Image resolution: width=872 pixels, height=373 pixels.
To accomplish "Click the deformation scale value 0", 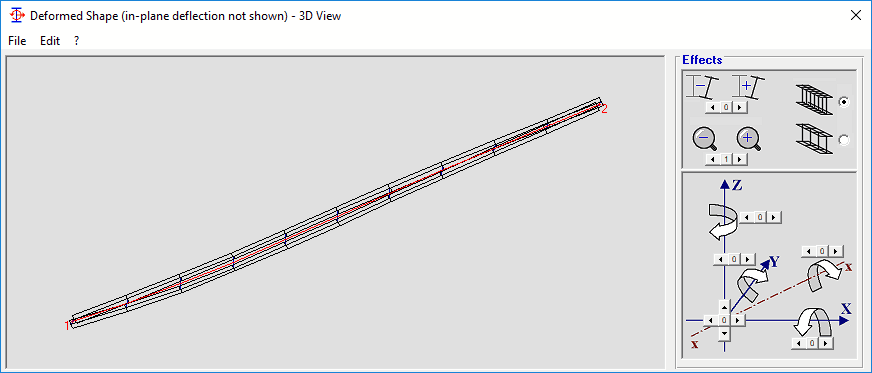I will [x=726, y=107].
